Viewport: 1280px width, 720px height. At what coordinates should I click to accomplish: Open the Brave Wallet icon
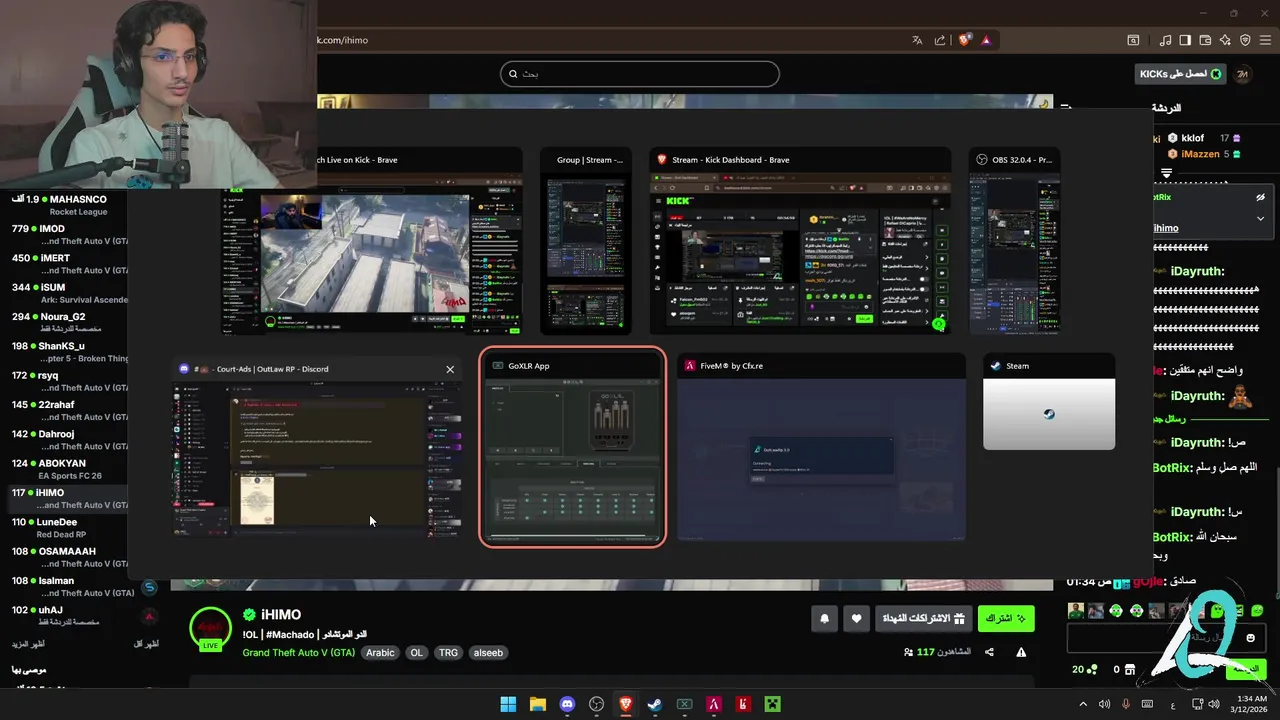point(1205,40)
